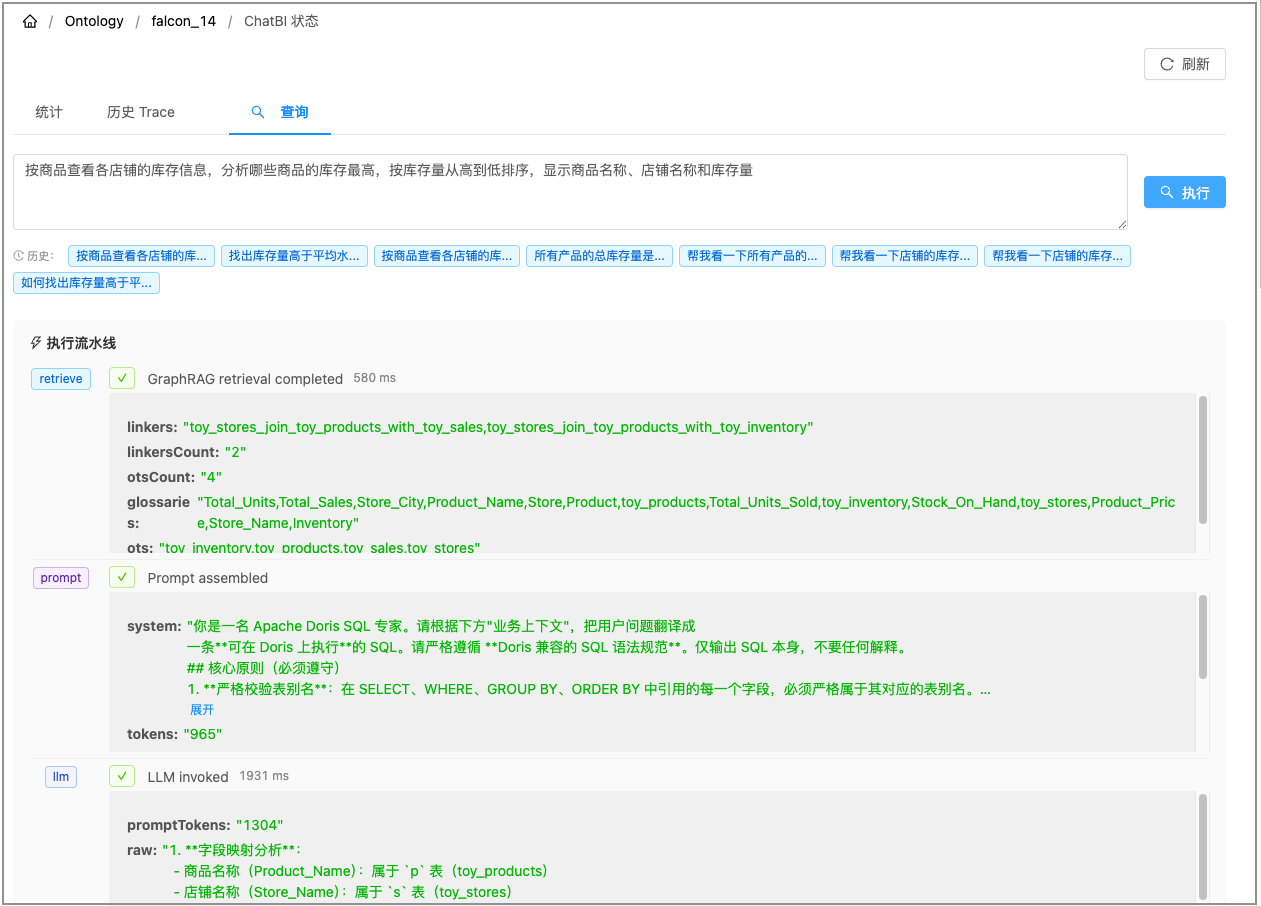Click the magnifier icon on 查询 tab

point(257,112)
